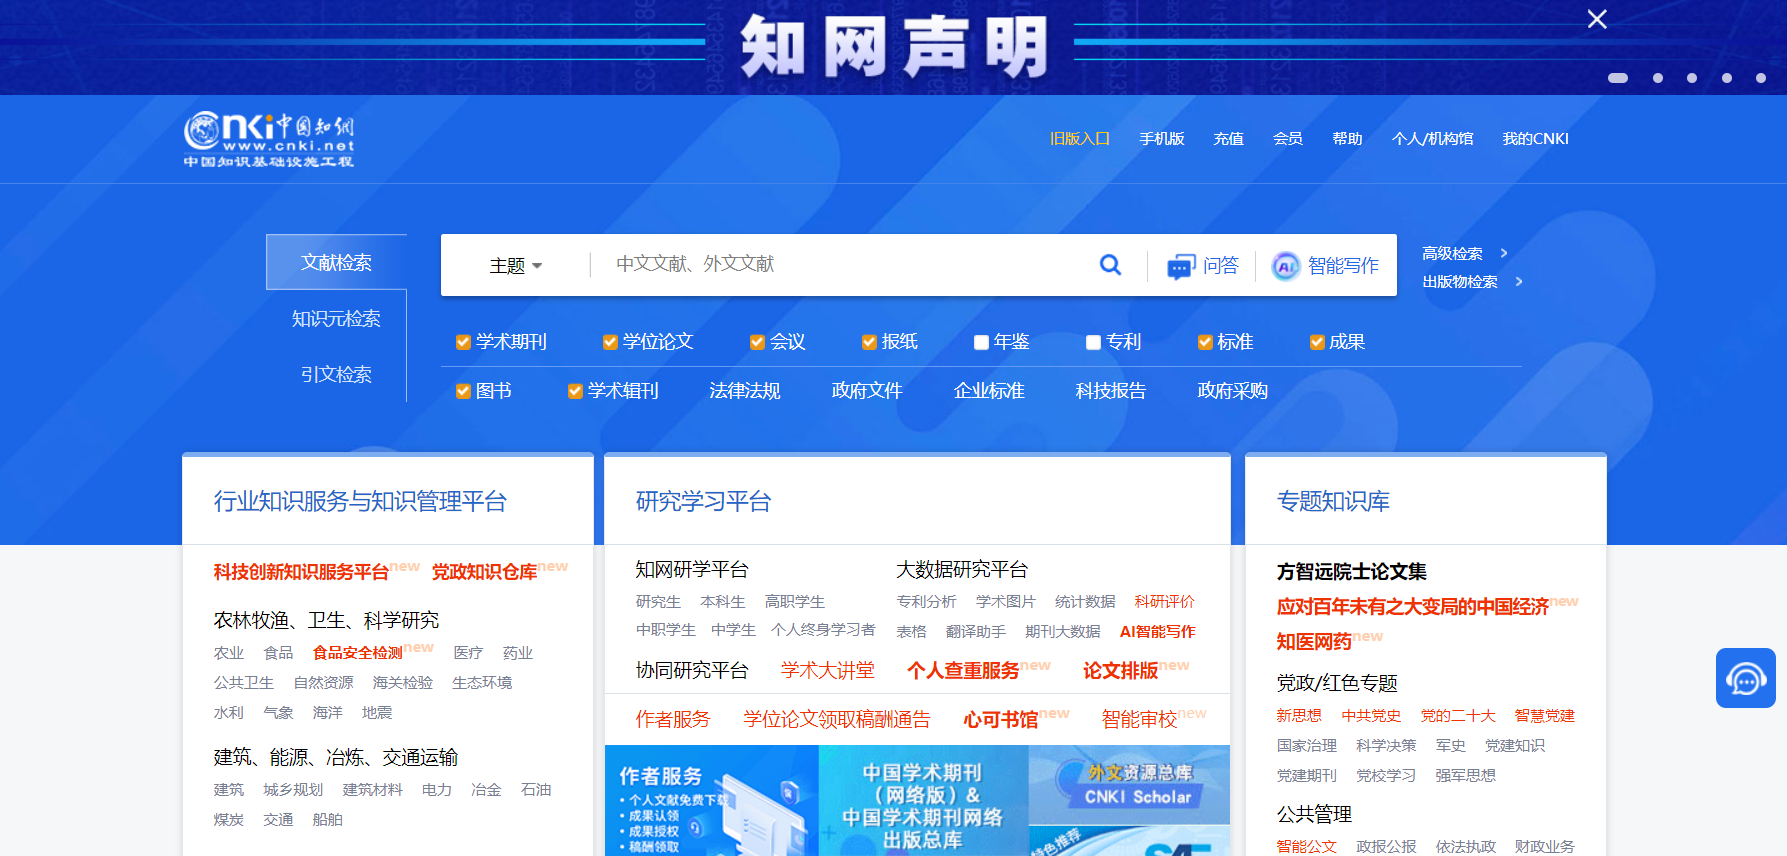Switch to the 文献检索 tab
Viewport: 1787px width, 856px height.
click(336, 262)
